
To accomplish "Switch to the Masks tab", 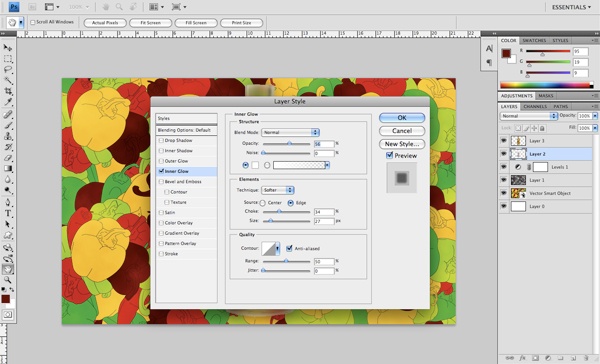I will click(546, 96).
